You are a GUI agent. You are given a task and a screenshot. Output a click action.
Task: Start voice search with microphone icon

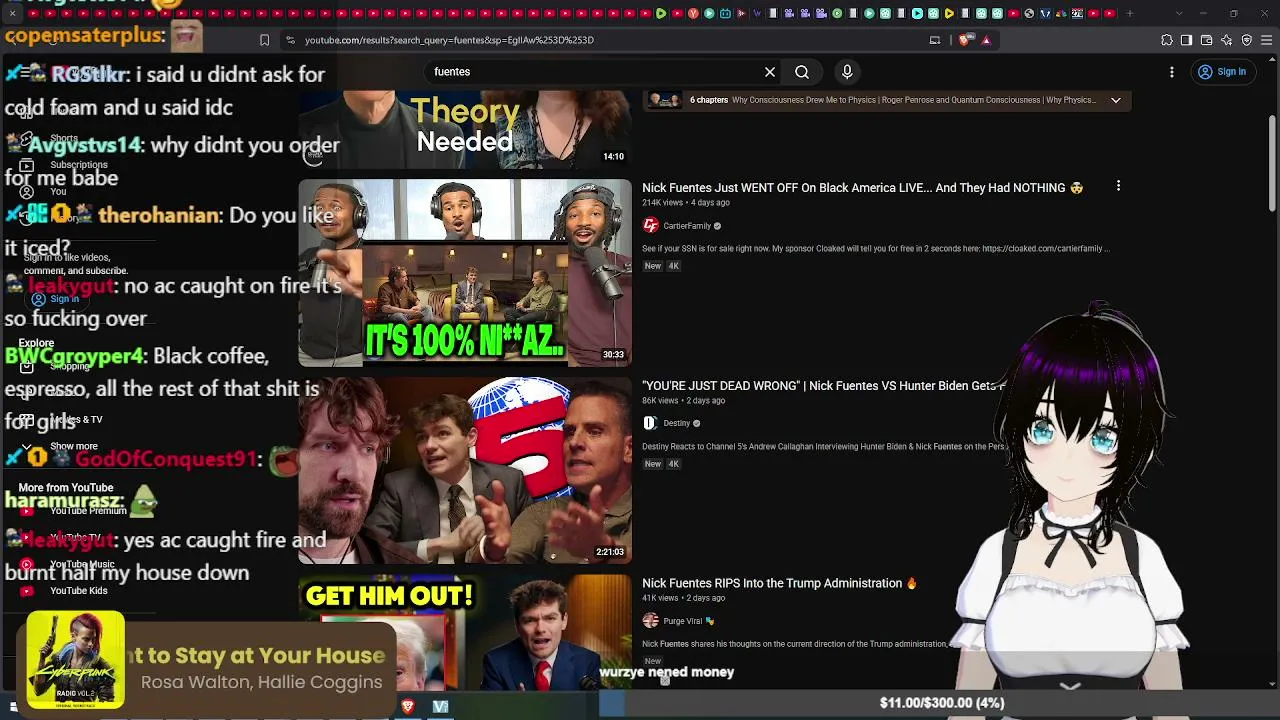[847, 72]
